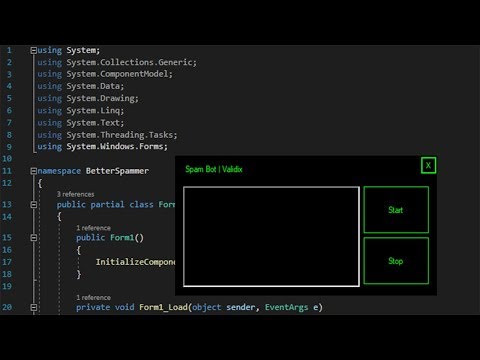
Task: Click the Start button in Spam Bot window
Action: [x=396, y=210]
